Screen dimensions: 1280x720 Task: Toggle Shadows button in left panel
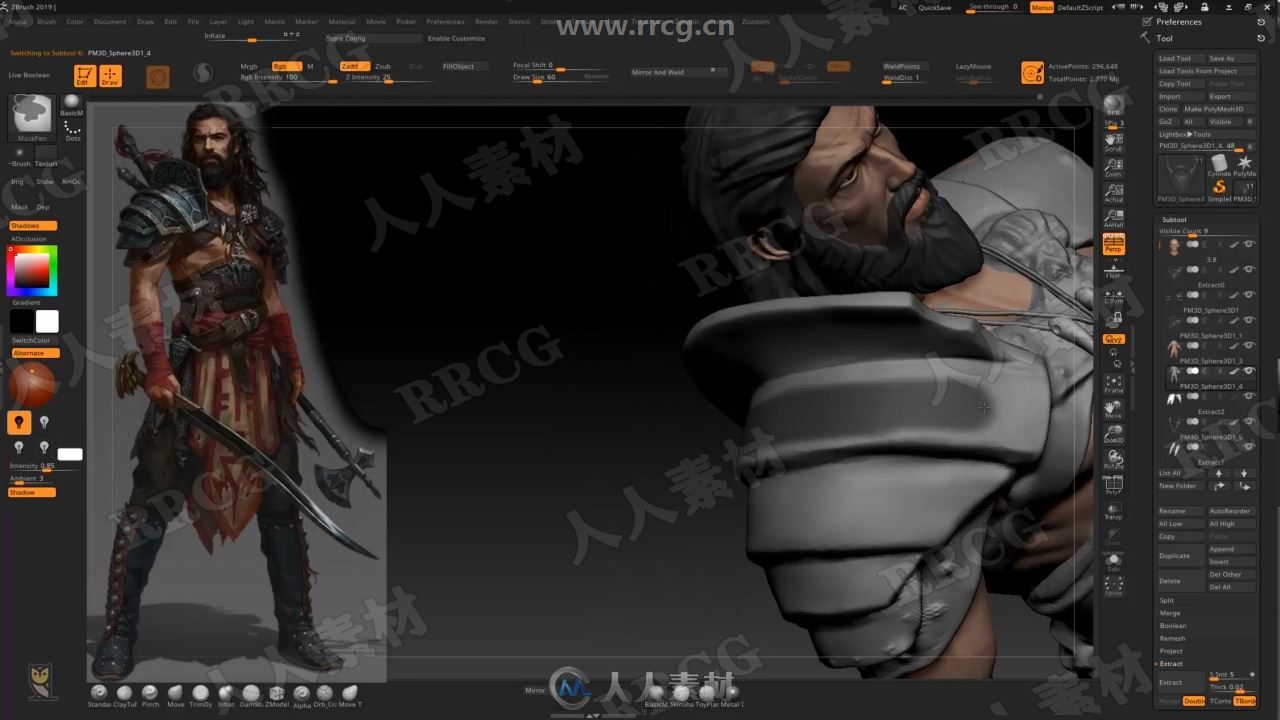coord(32,226)
